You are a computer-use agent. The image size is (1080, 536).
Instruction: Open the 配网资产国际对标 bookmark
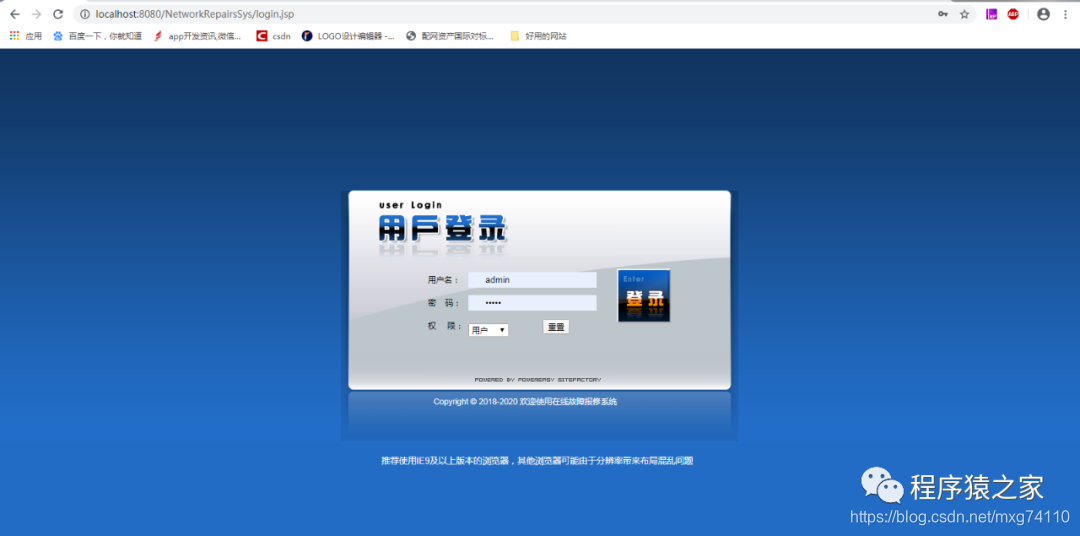tap(450, 36)
